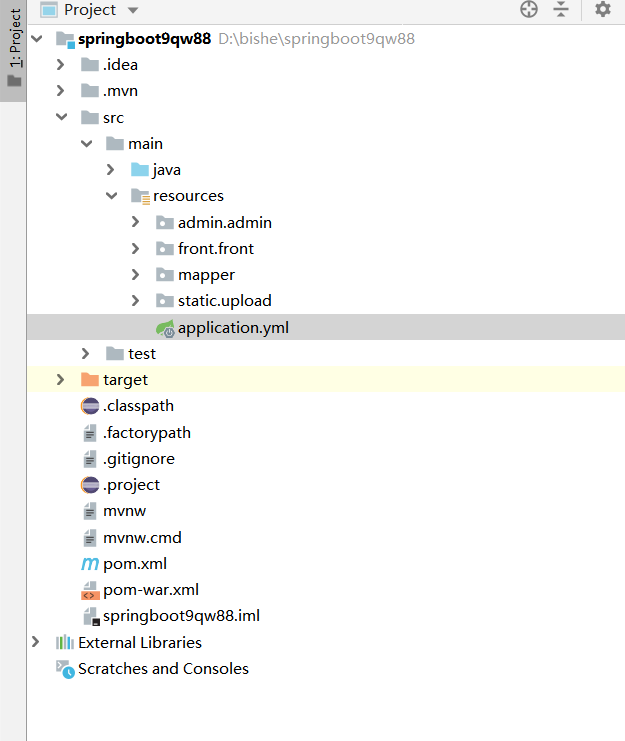The width and height of the screenshot is (625, 741).
Task: Click the External Libraries bar-chart icon
Action: (x=65, y=643)
